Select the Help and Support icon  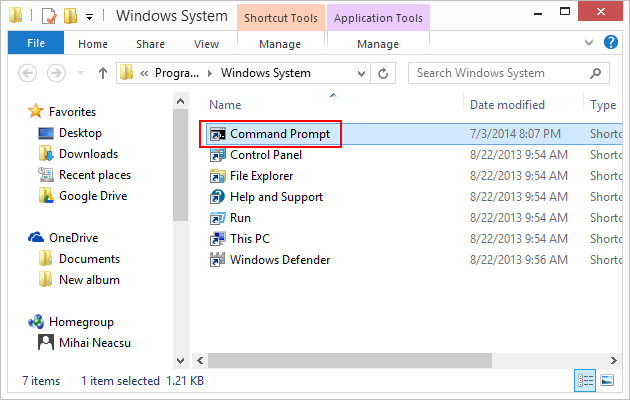pos(218,197)
